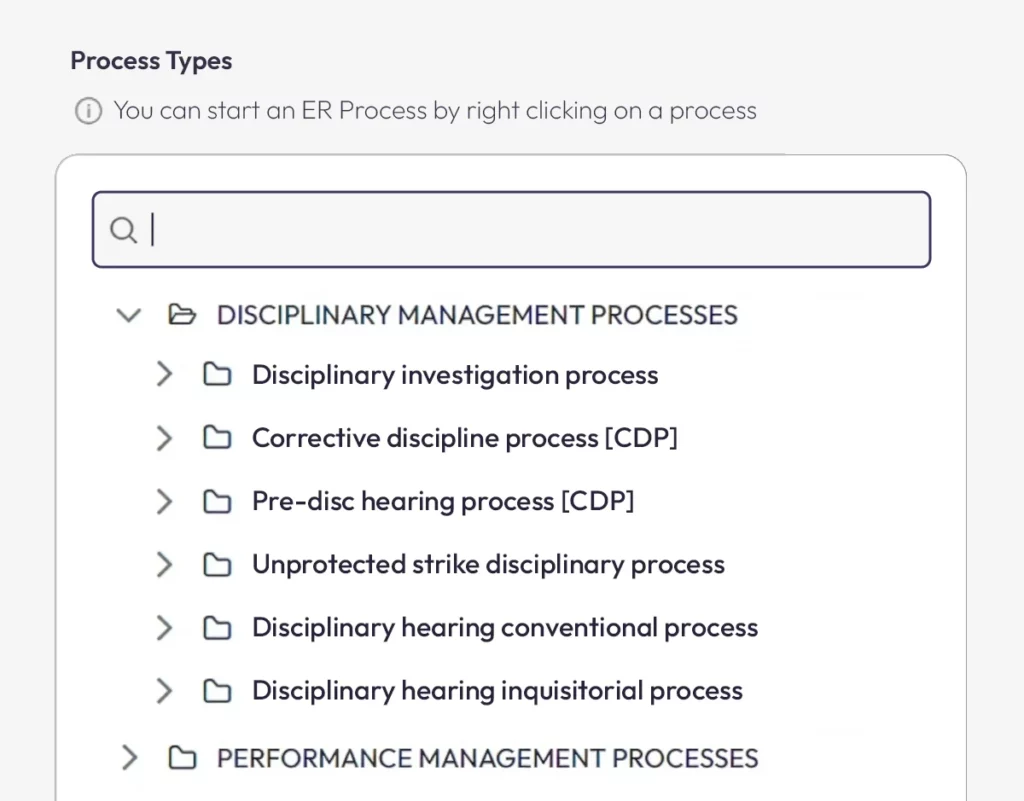Select Disciplinary hearing conventional process item
The width and height of the screenshot is (1024, 801).
(505, 628)
